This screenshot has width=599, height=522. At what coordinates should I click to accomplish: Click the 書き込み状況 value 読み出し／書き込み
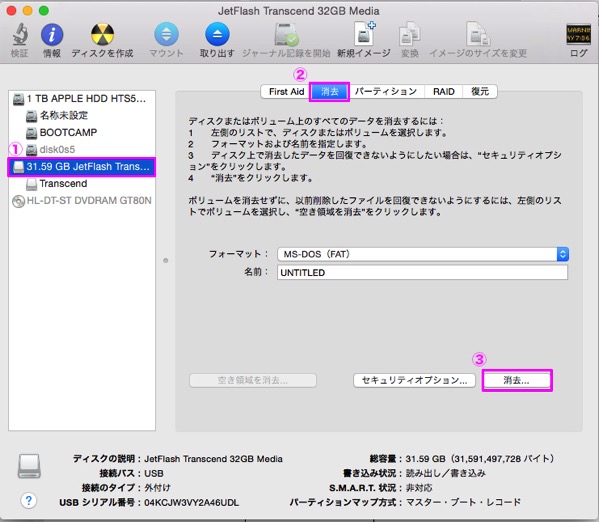(x=445, y=473)
